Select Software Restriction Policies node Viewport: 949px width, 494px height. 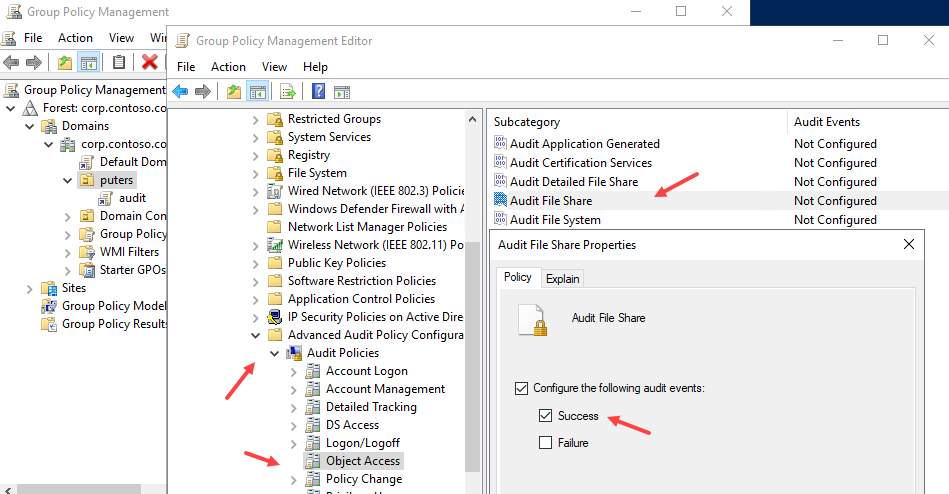pyautogui.click(x=361, y=280)
